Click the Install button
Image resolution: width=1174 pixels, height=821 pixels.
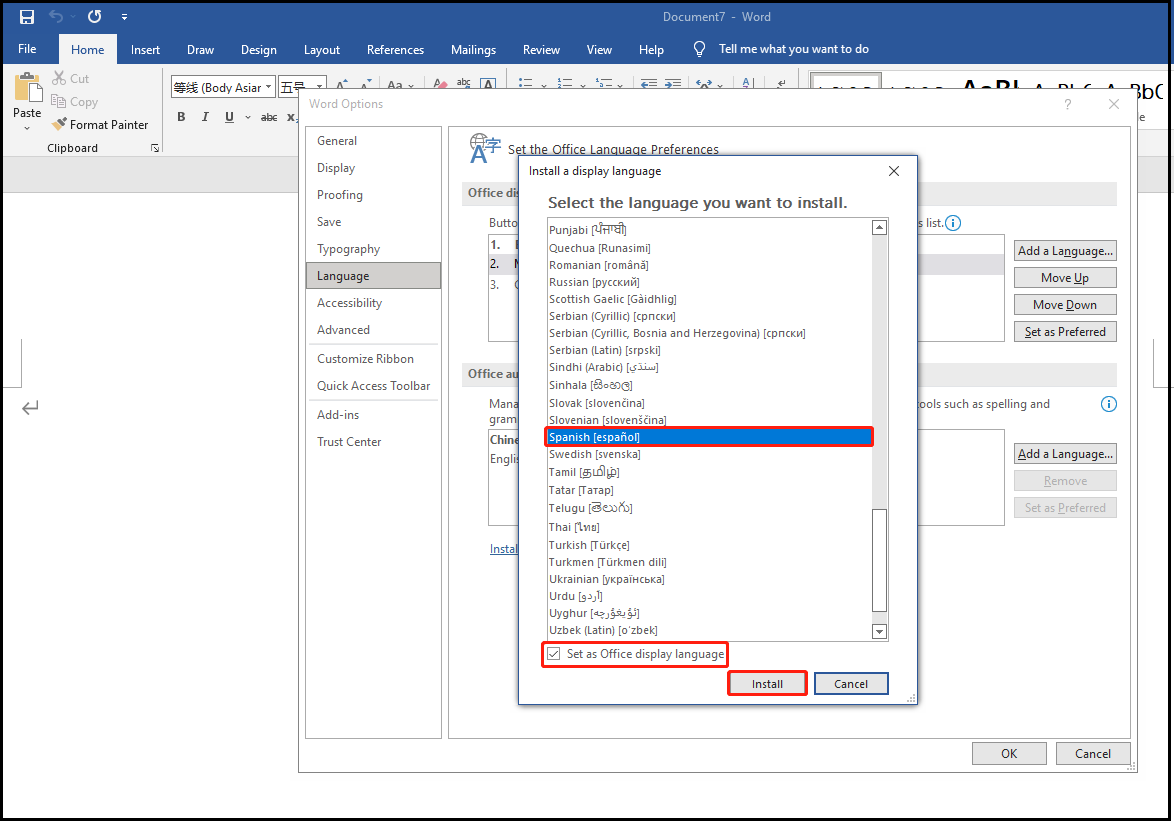tap(767, 683)
